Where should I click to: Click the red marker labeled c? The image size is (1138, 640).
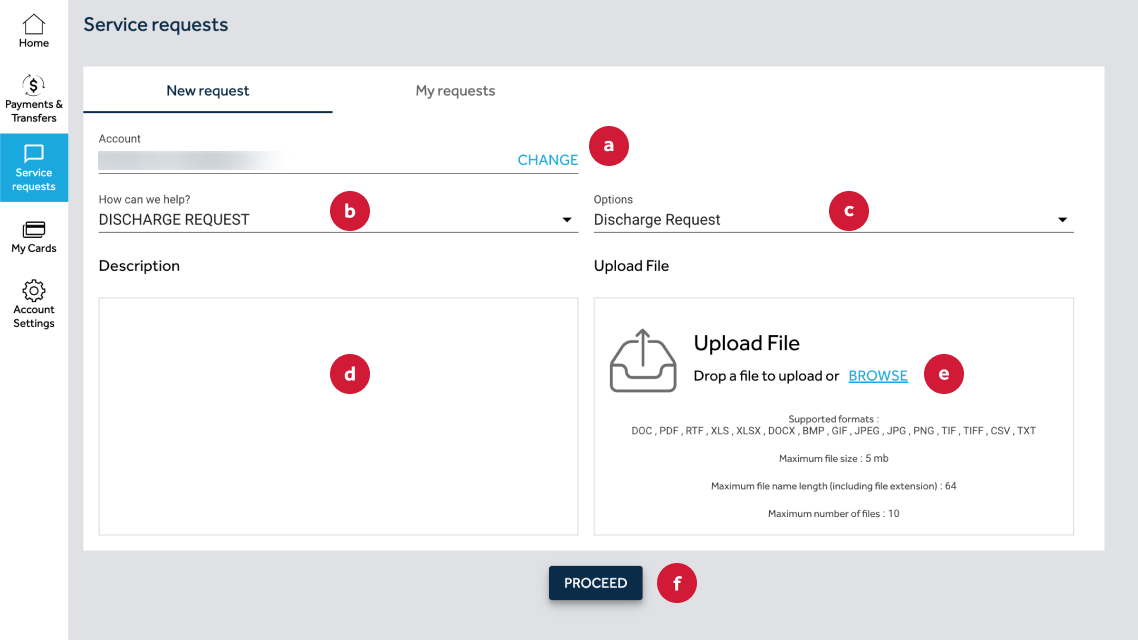[x=848, y=211]
